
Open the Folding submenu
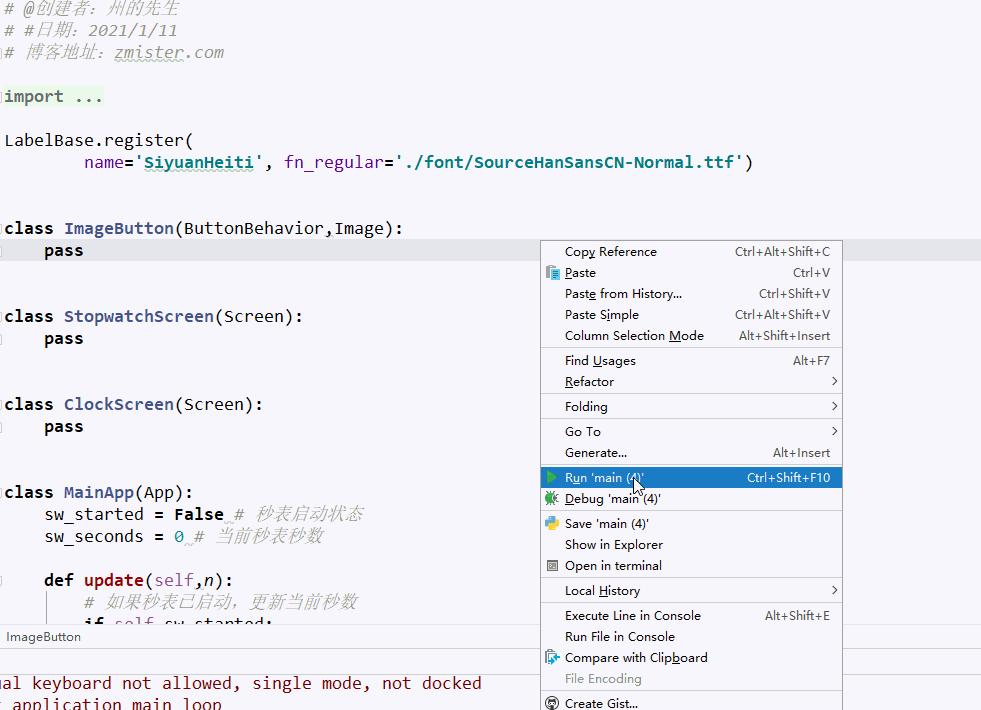coord(585,406)
